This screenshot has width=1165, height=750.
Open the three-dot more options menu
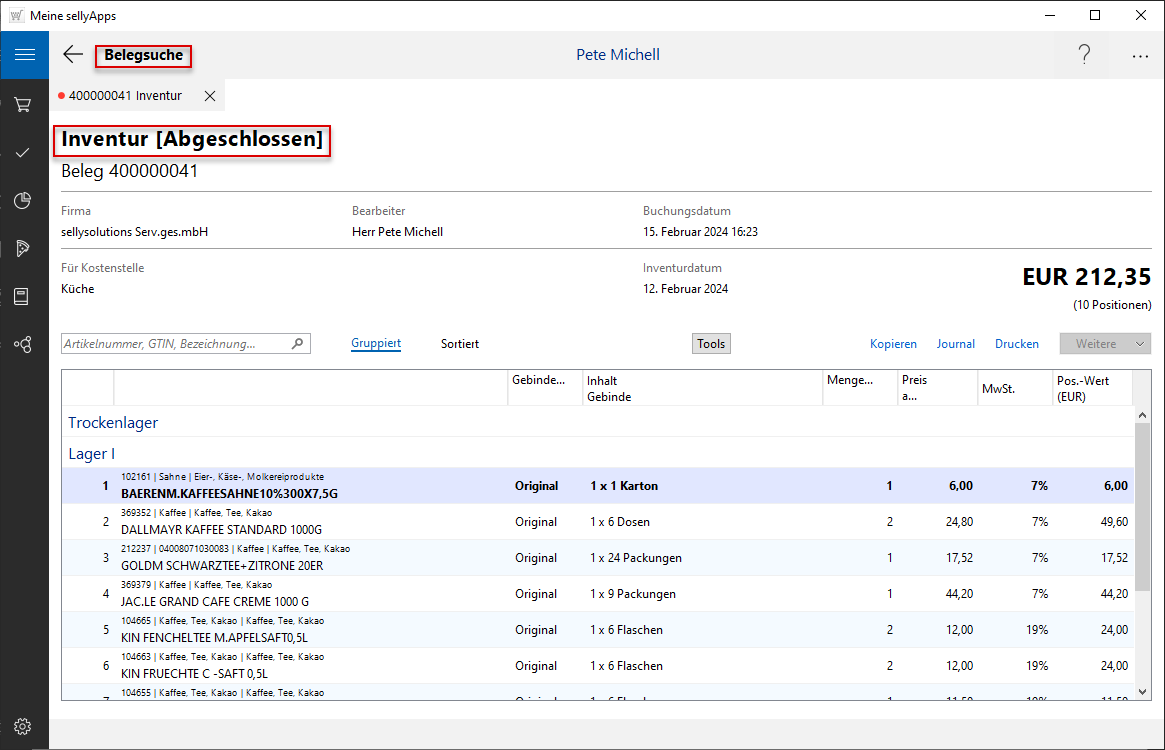[x=1140, y=56]
